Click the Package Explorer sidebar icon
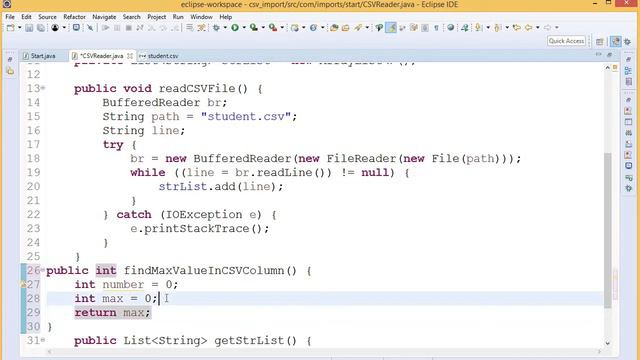Screen dimensions: 640x360 point(10,71)
